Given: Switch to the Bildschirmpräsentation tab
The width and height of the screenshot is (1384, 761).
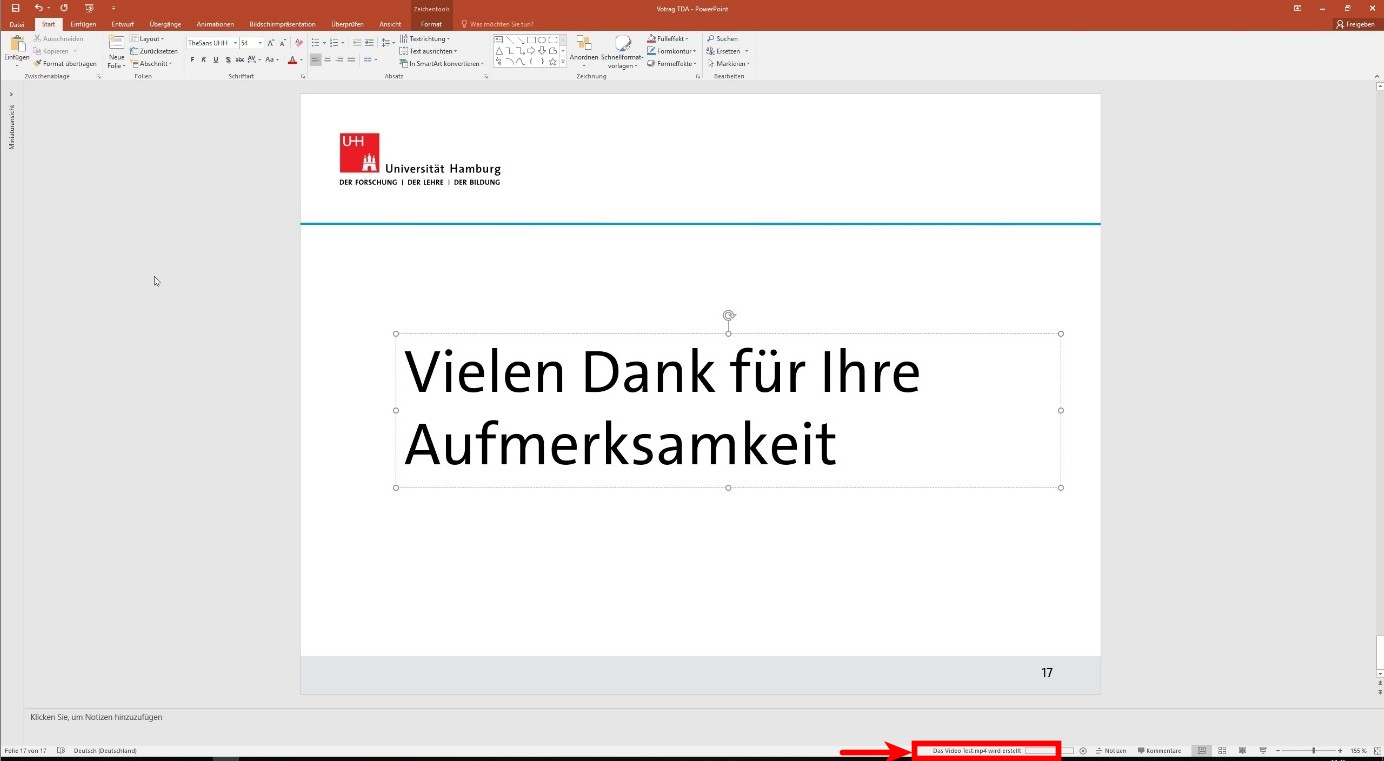Looking at the screenshot, I should coord(282,24).
